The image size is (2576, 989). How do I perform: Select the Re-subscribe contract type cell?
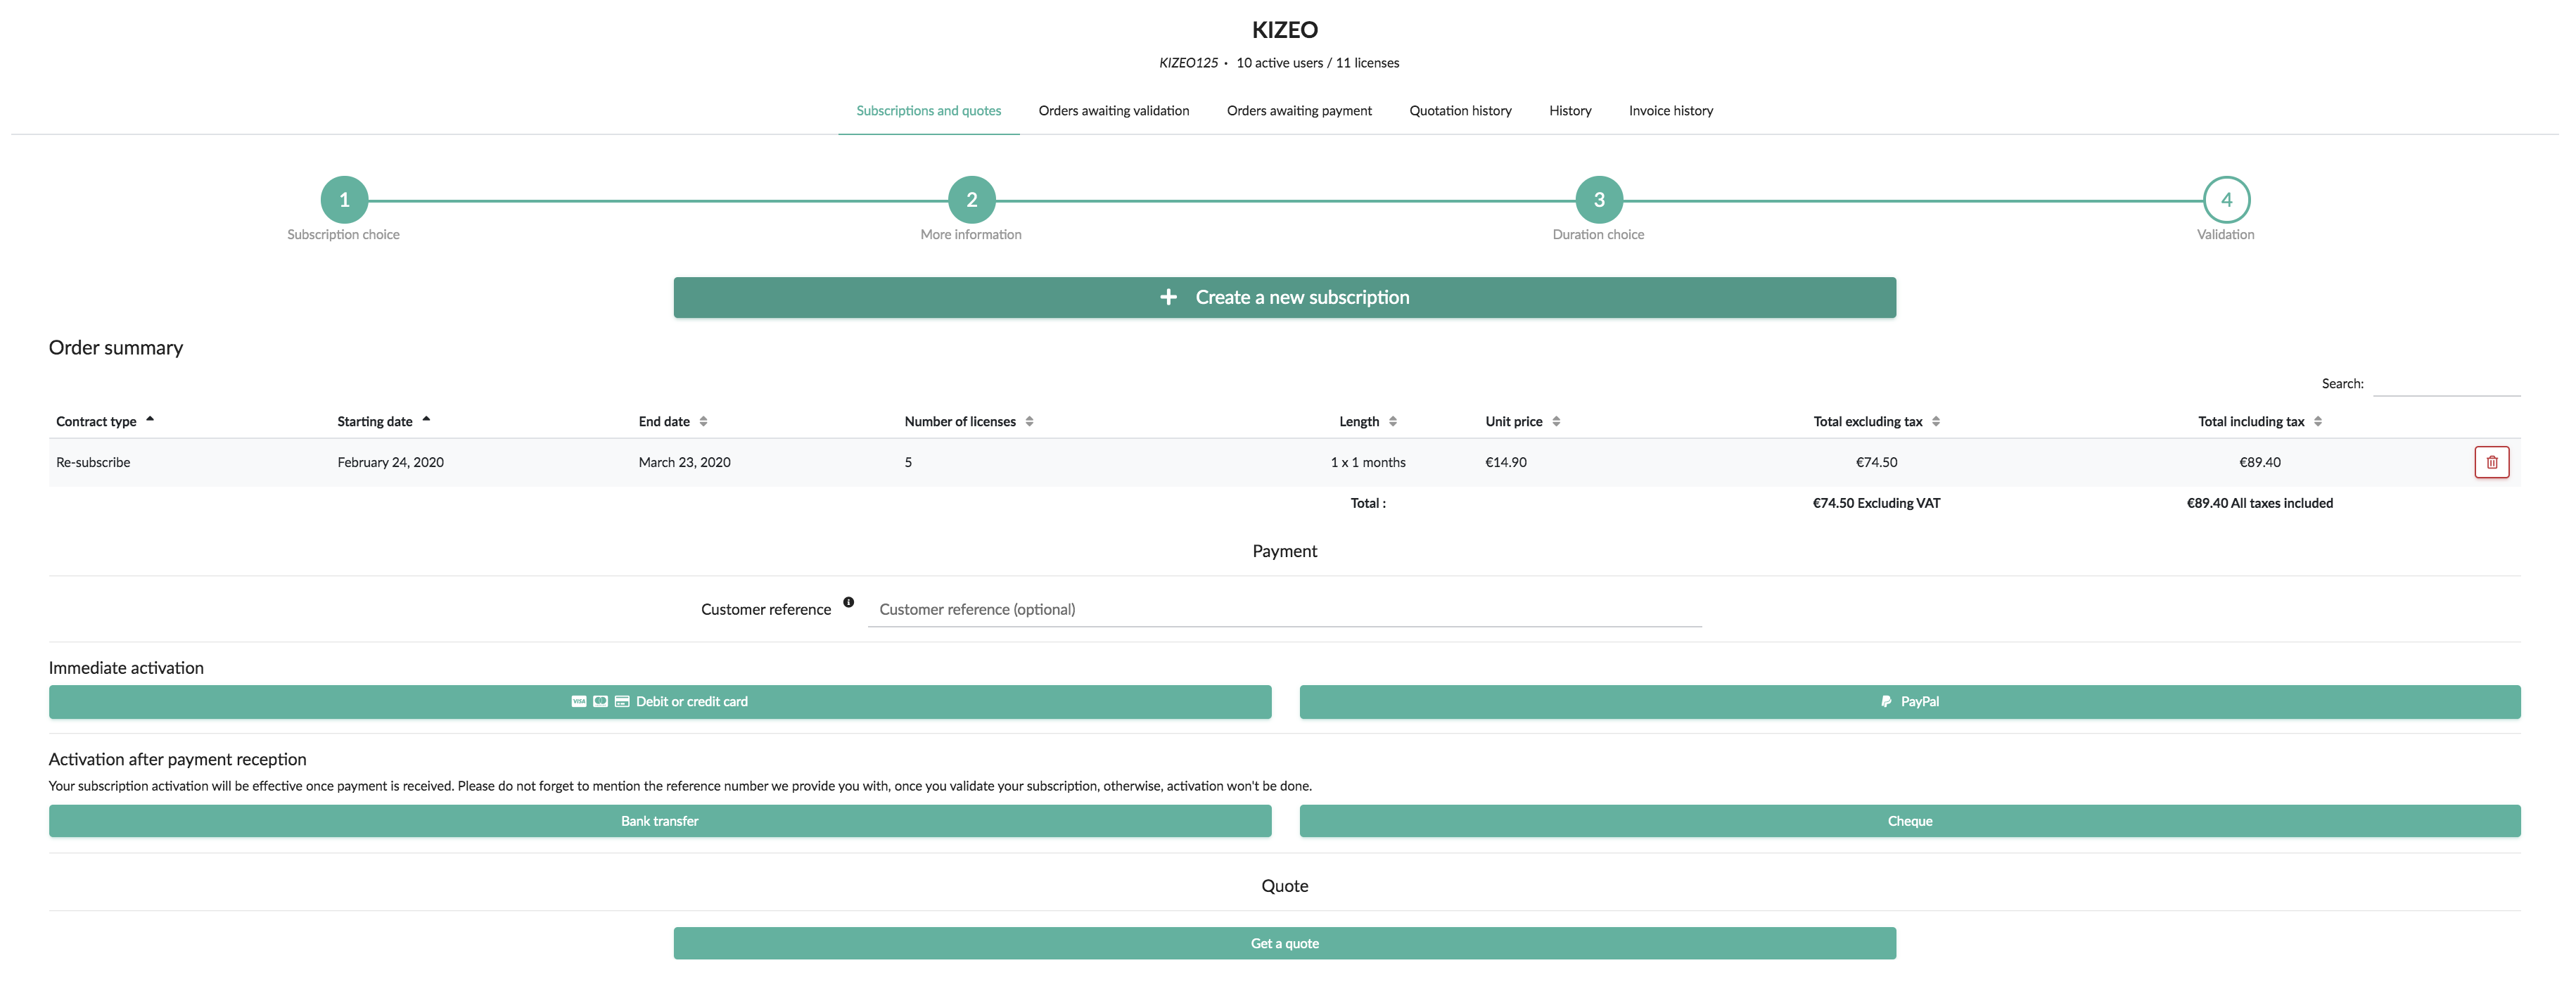coord(93,462)
